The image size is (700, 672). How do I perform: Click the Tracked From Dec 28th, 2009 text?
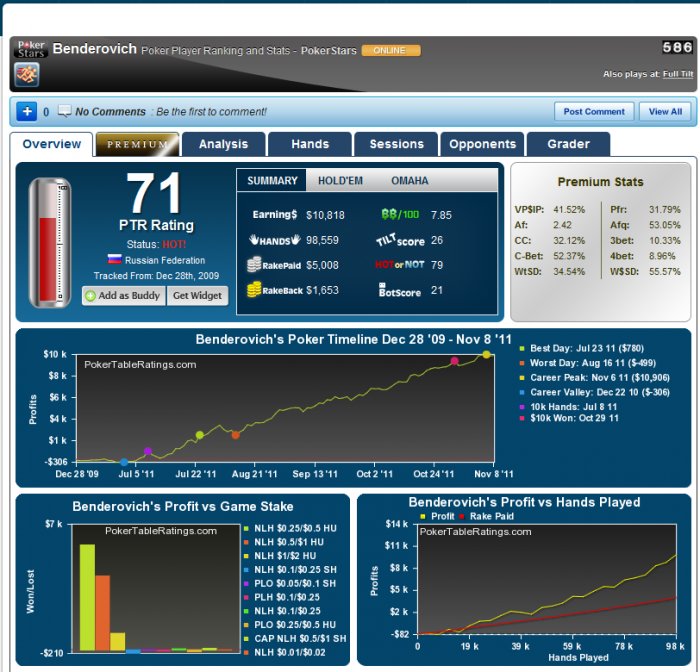pos(156,275)
